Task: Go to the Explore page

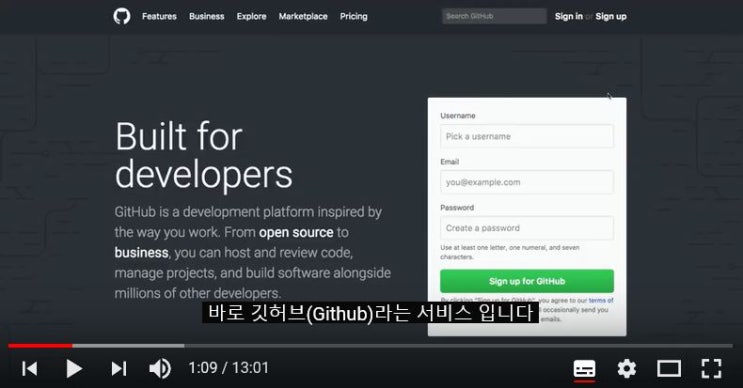Action: click(x=252, y=16)
